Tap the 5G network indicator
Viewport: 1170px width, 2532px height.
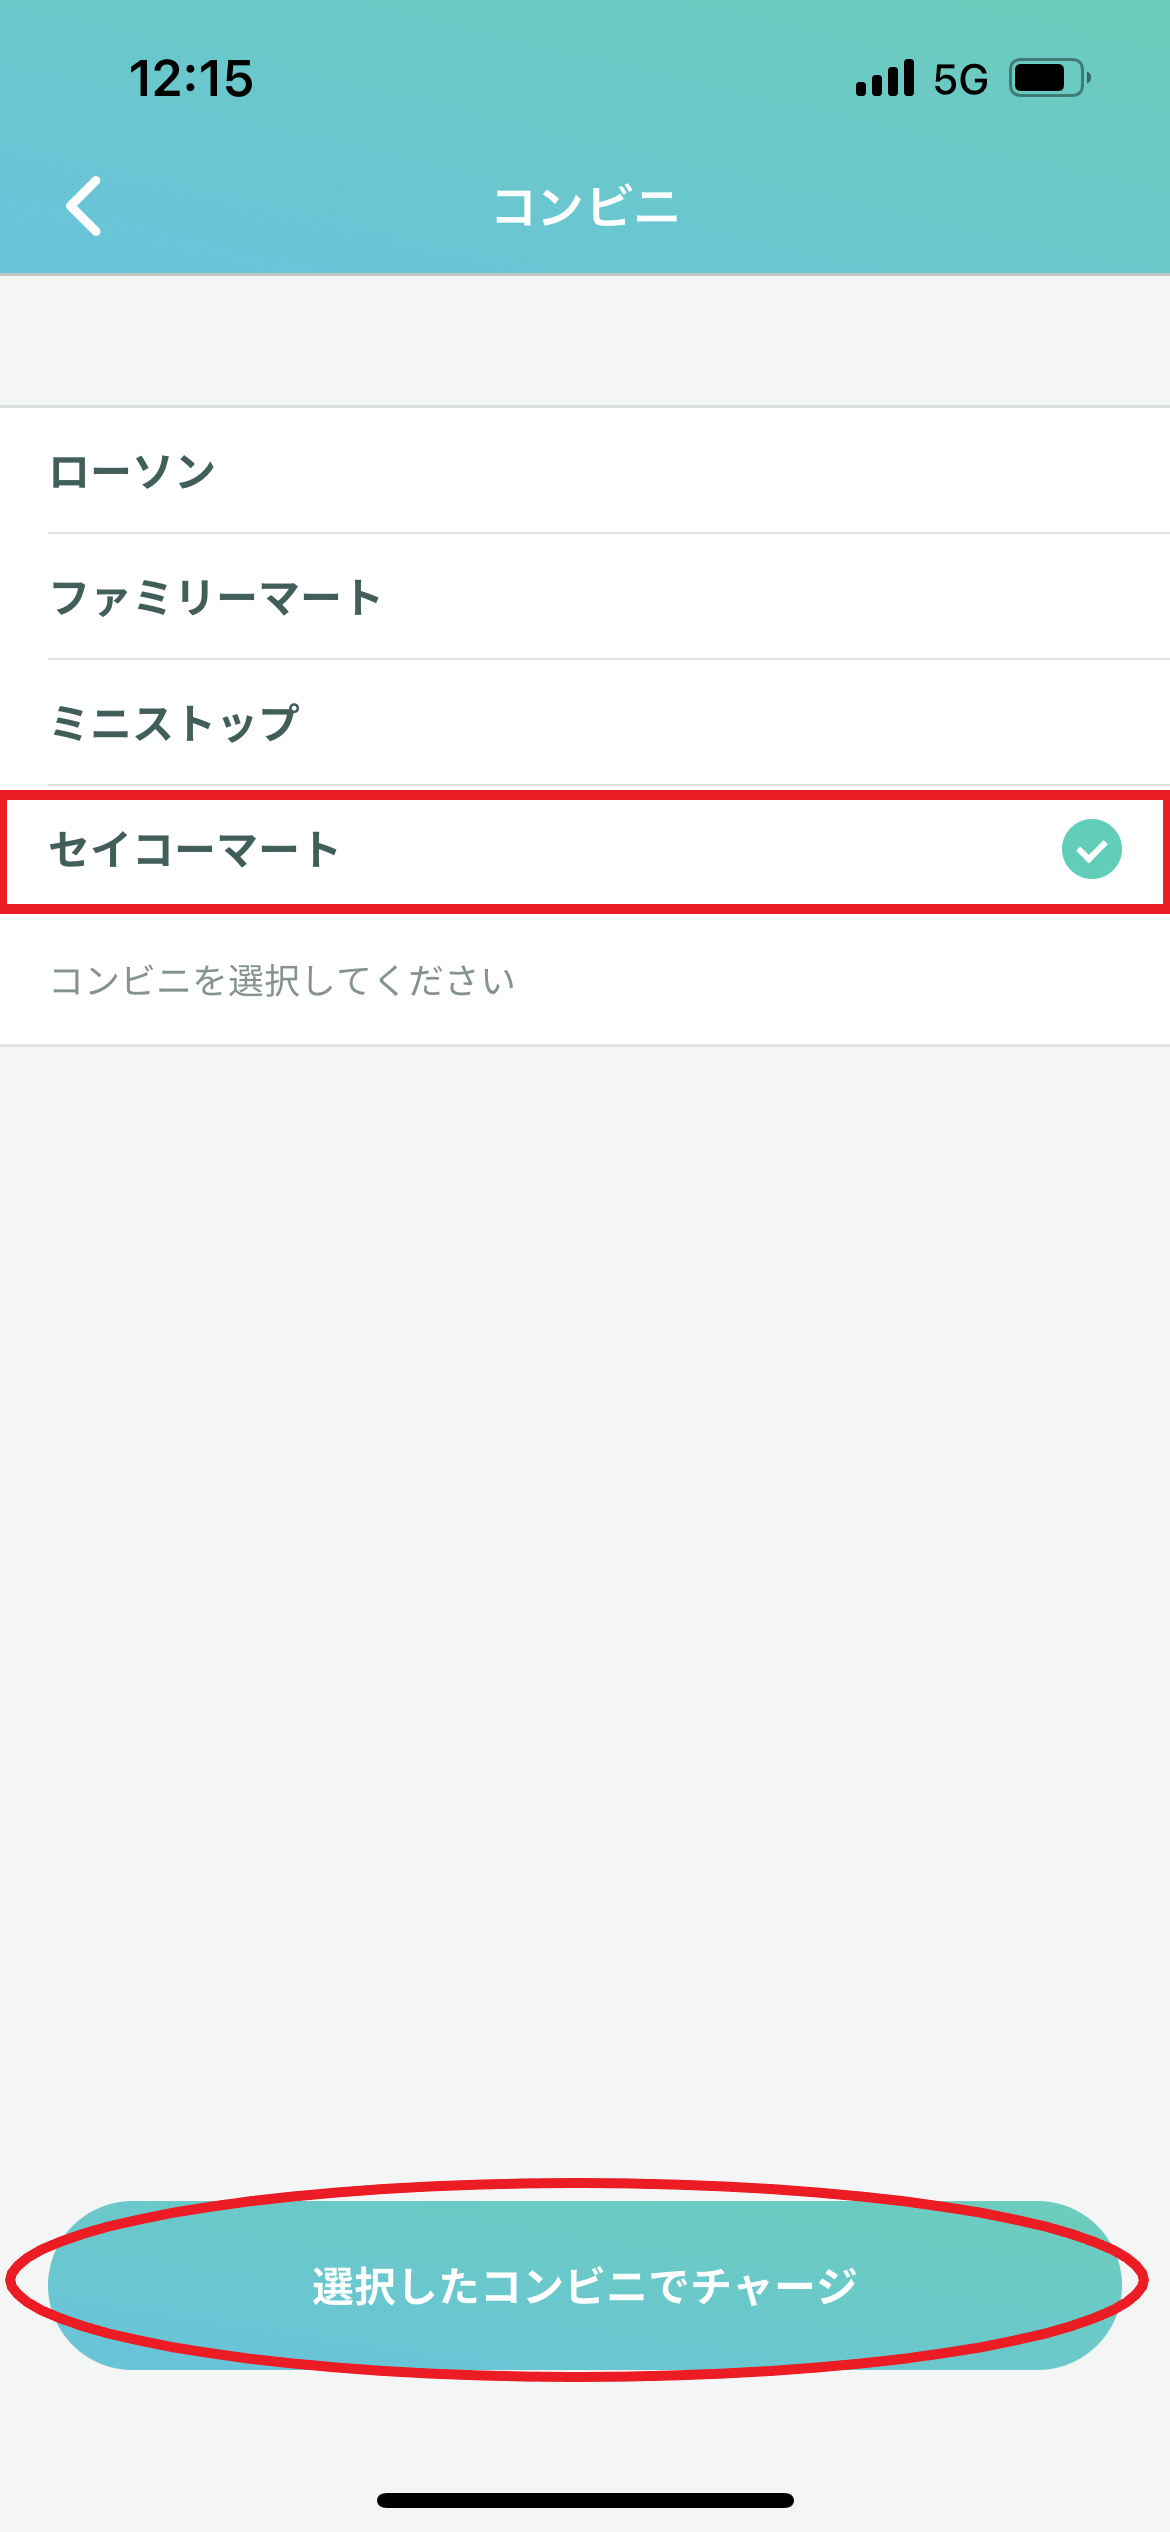[x=960, y=79]
